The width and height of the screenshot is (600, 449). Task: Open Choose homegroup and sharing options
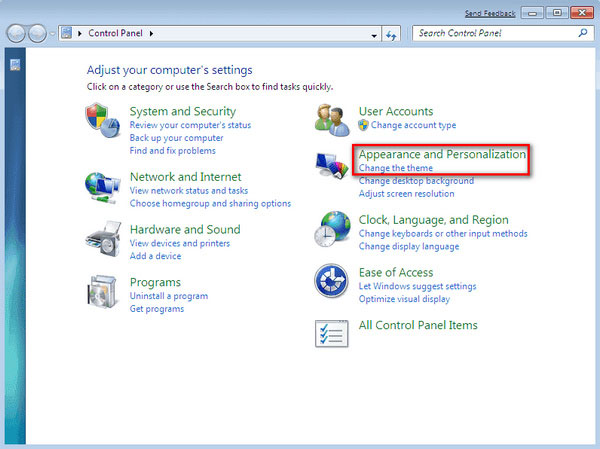pyautogui.click(x=210, y=204)
